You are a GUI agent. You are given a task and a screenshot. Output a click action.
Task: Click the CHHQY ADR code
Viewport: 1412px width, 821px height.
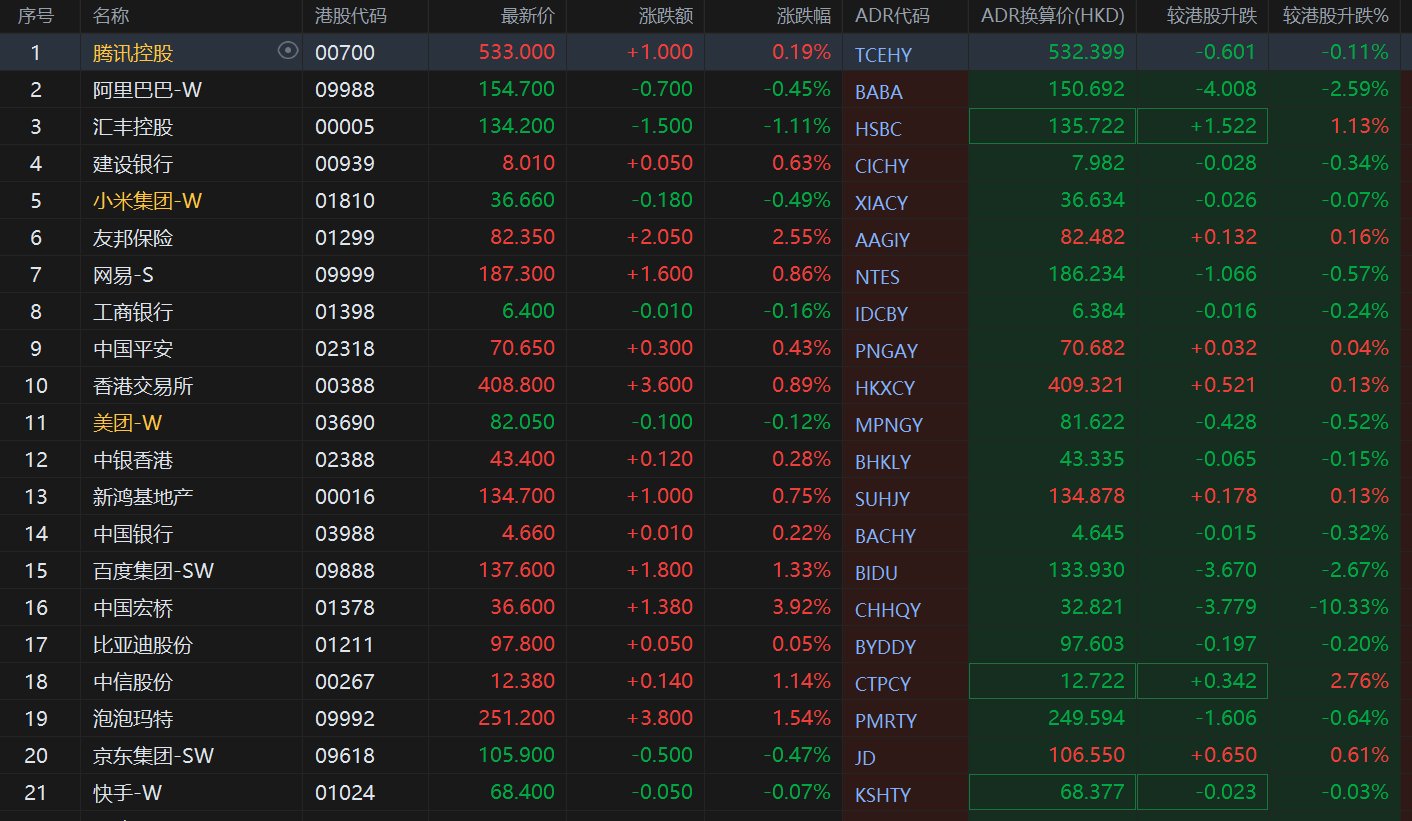coord(887,610)
